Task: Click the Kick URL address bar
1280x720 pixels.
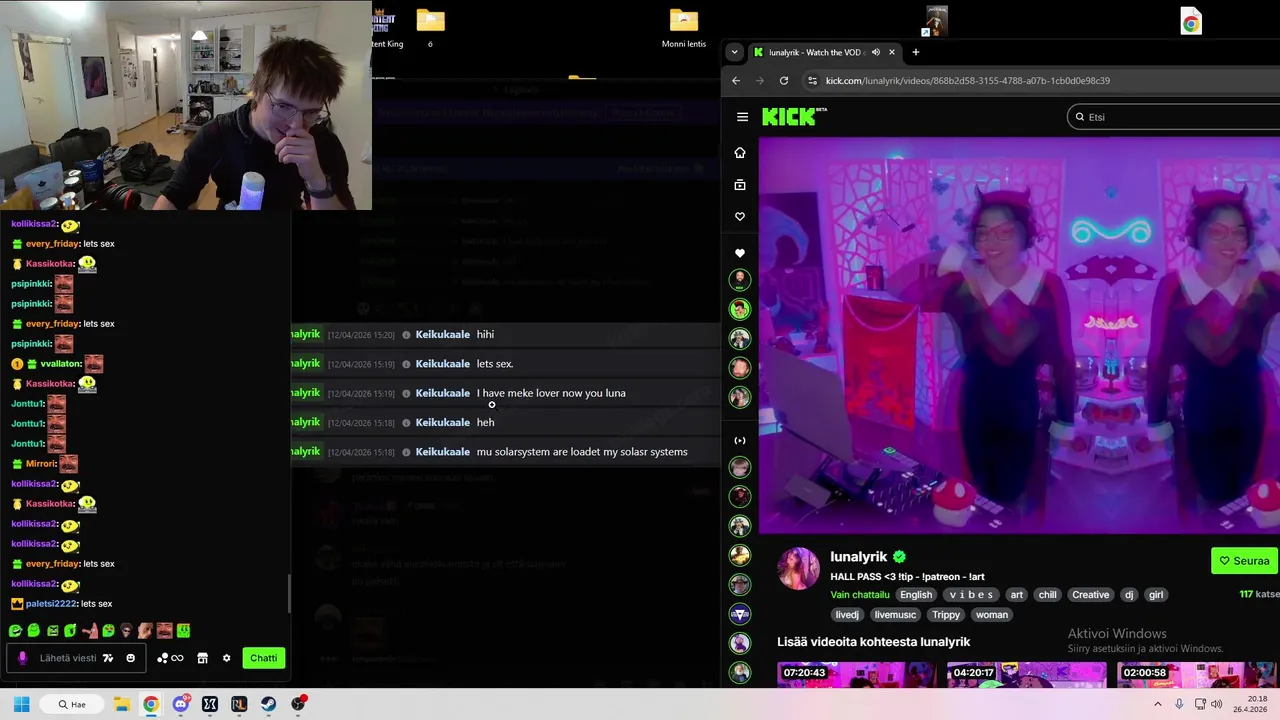Action: [1040, 81]
